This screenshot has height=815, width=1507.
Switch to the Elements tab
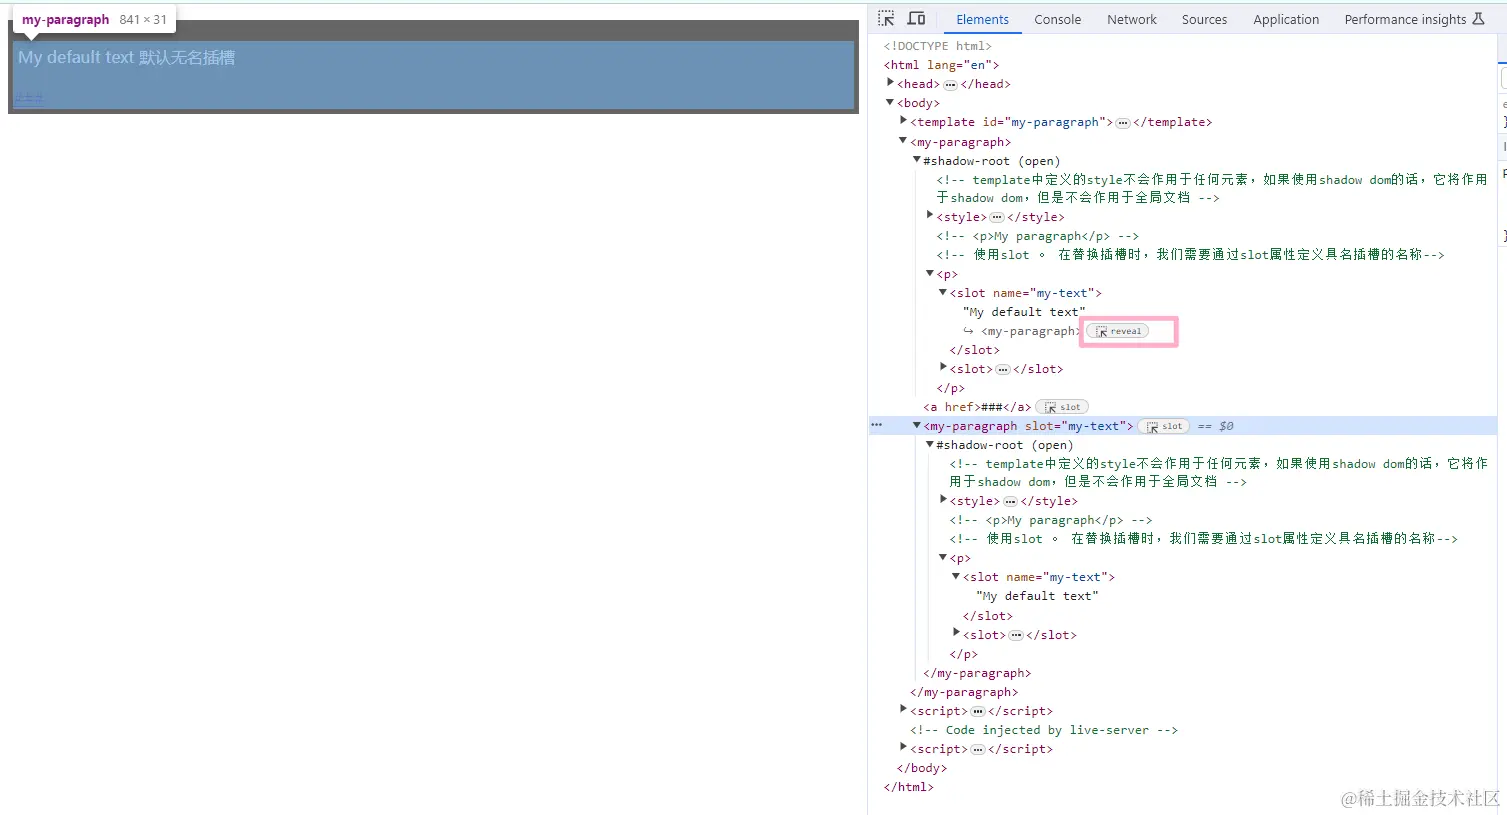click(982, 19)
